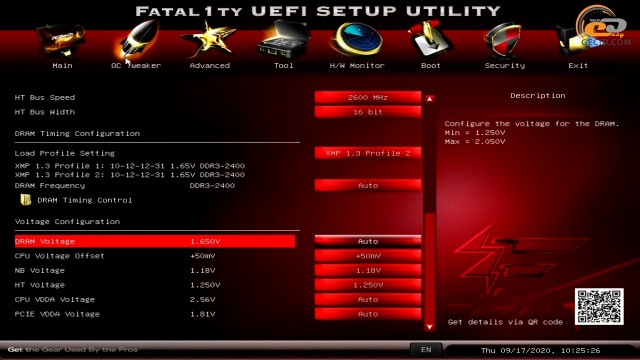Screen dimensions: 640x360
Task: Click Voltage Configuration heading
Action: click(67, 222)
